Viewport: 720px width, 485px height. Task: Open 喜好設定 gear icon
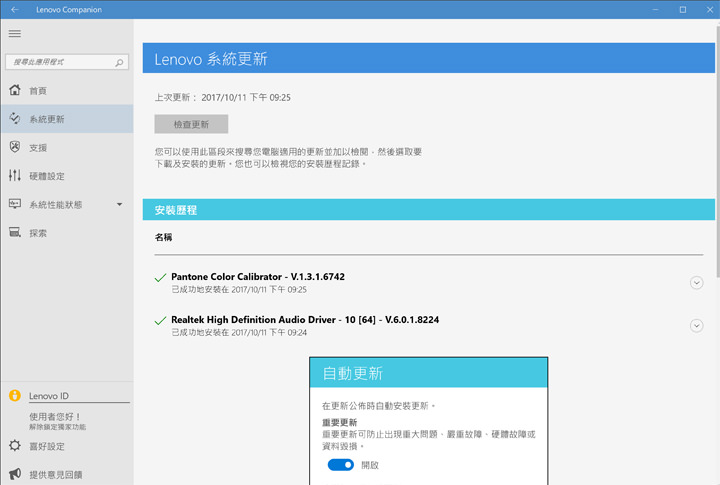(14, 446)
